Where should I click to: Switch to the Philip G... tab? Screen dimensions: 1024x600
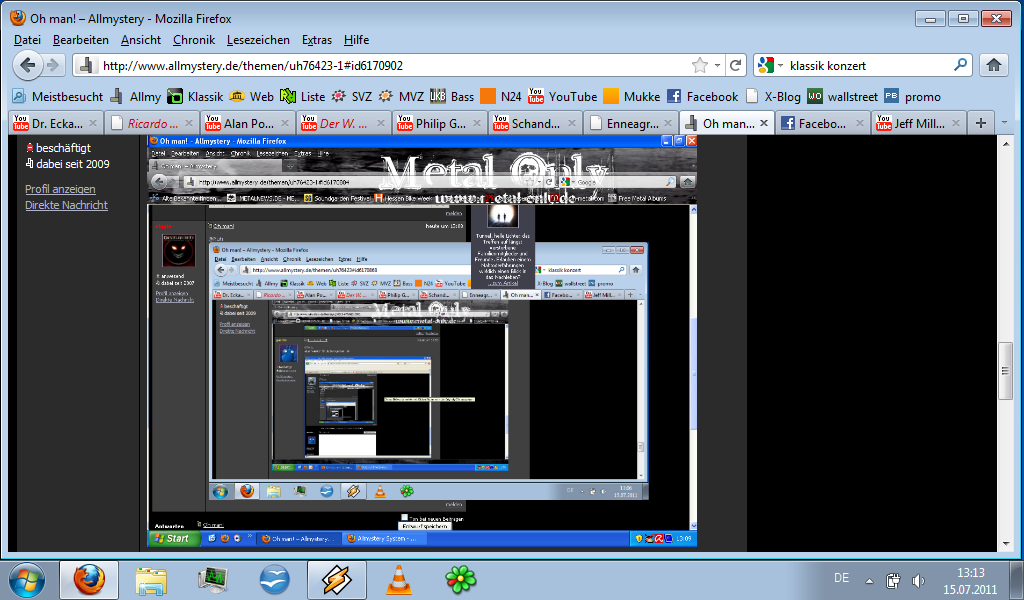(441, 123)
